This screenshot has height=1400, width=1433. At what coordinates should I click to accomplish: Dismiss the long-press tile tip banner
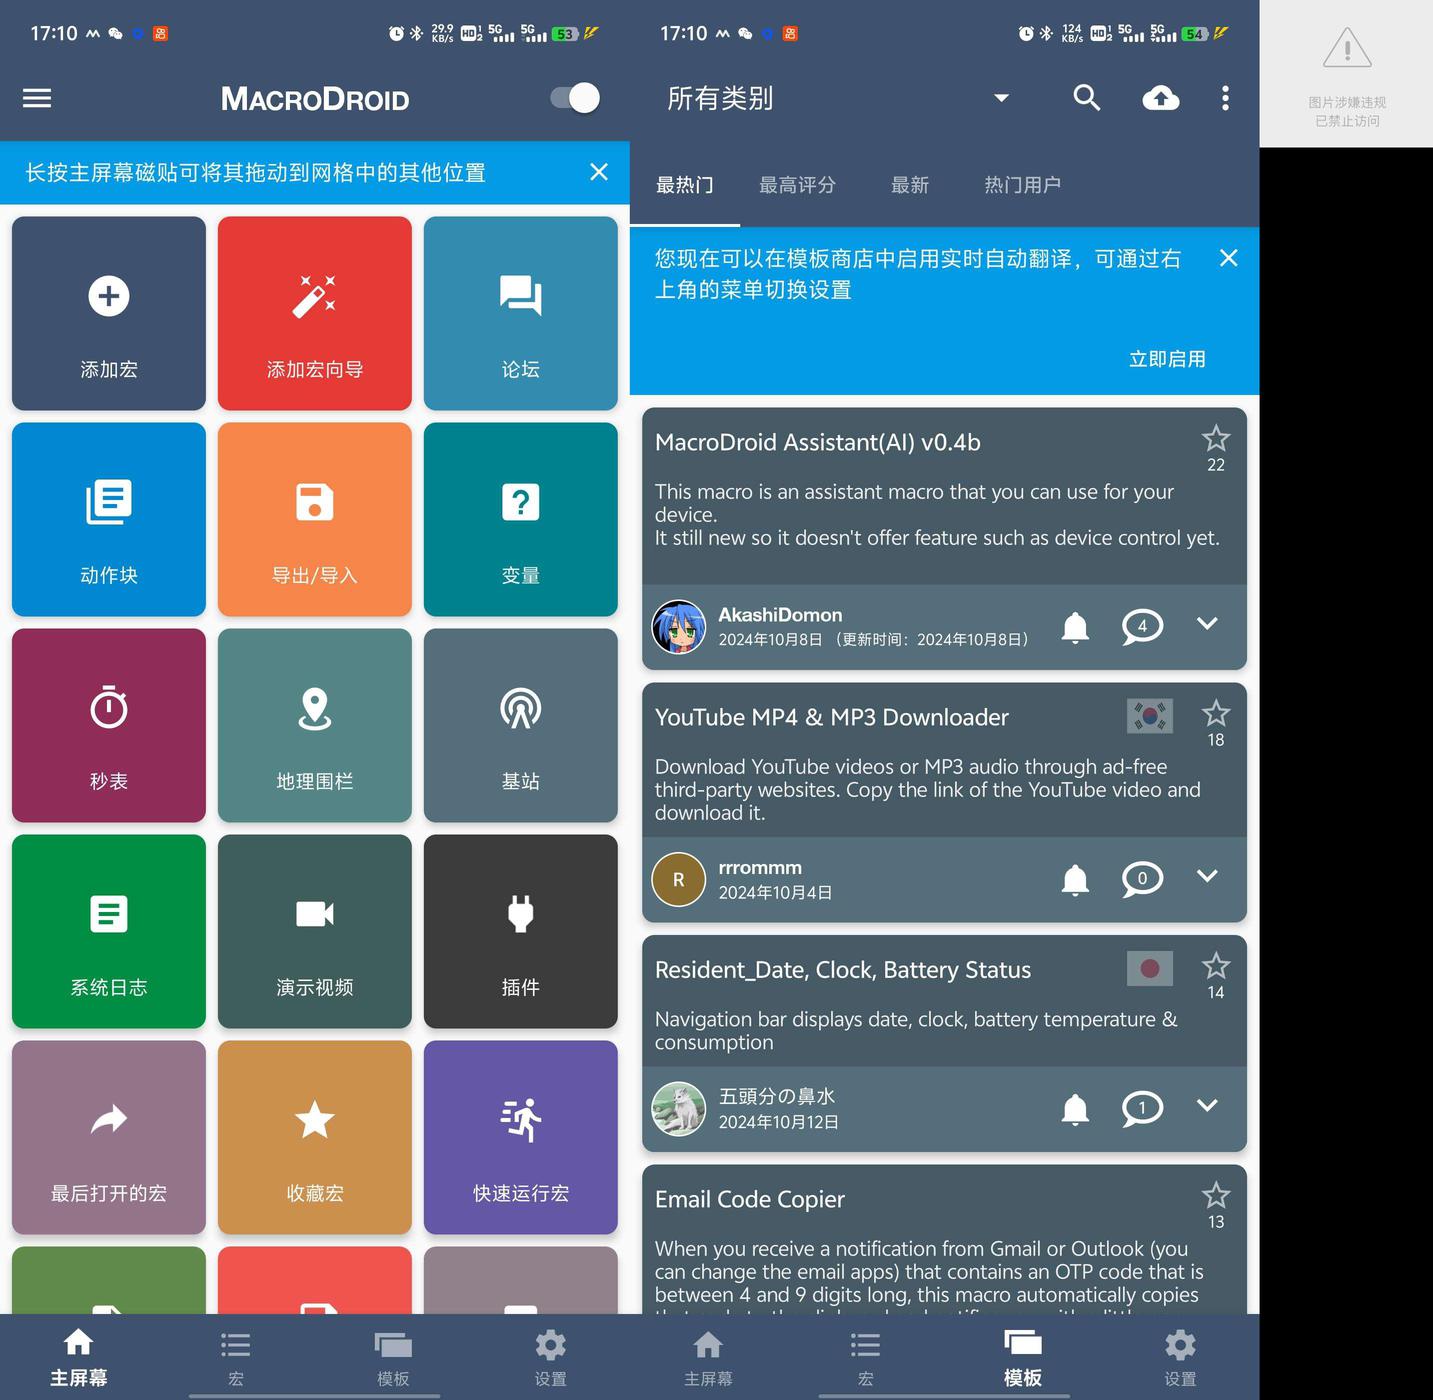599,172
